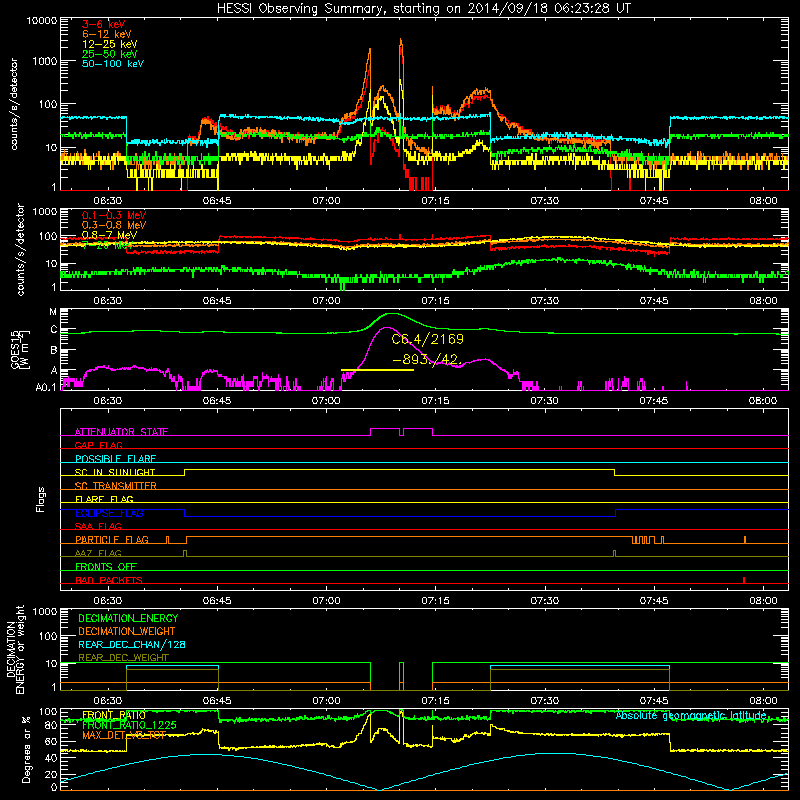Click the 07:30 time label under MeV panel

coord(544,301)
